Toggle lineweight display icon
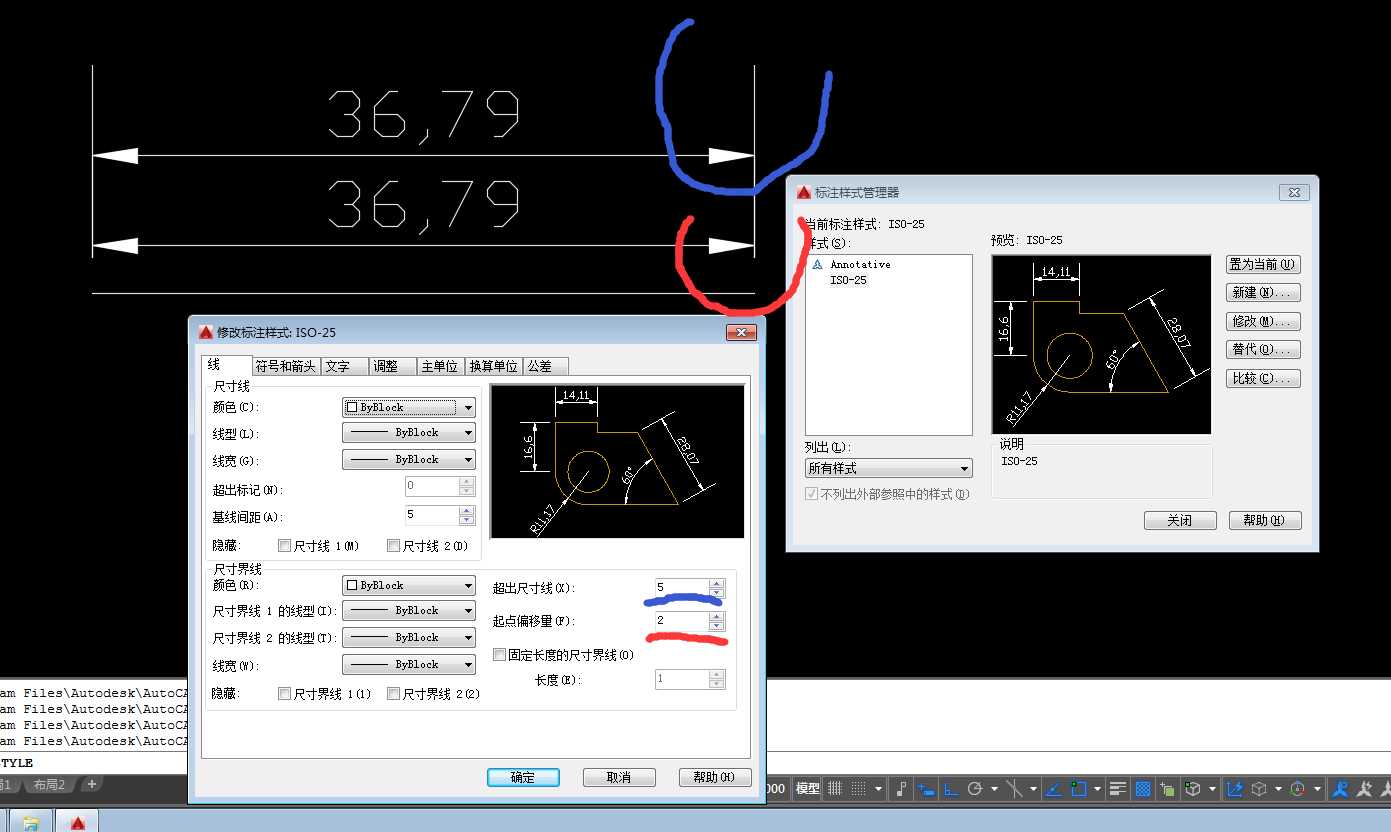The image size is (1391, 832). pyautogui.click(x=1118, y=788)
